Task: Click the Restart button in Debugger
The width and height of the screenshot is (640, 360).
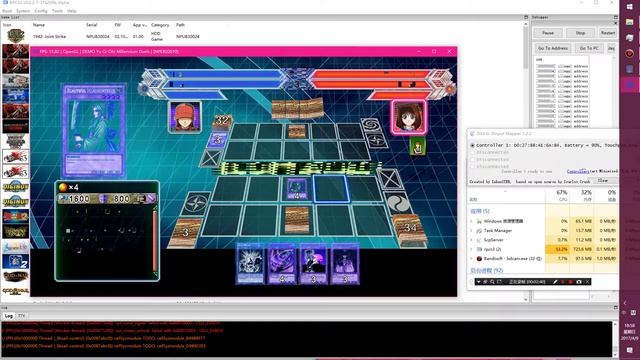Action: pyautogui.click(x=607, y=33)
